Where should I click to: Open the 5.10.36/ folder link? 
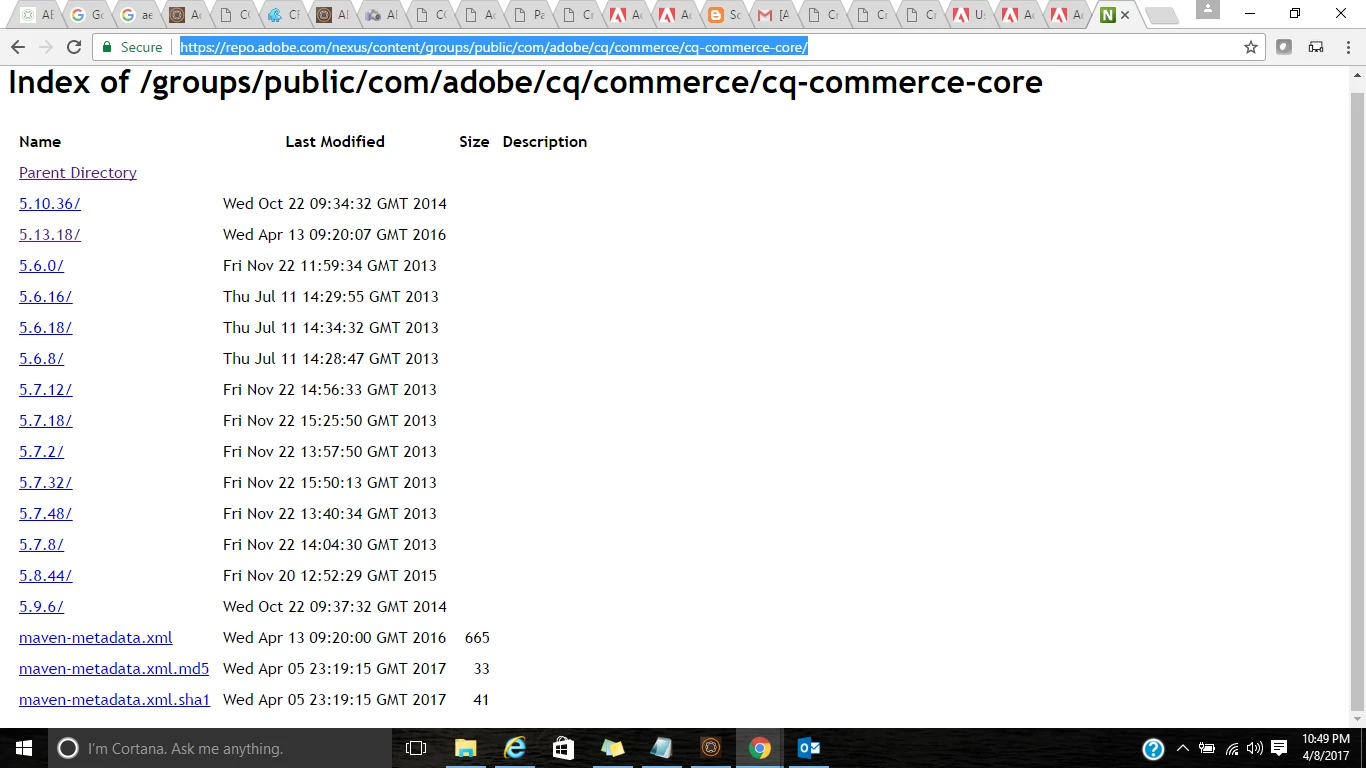50,204
